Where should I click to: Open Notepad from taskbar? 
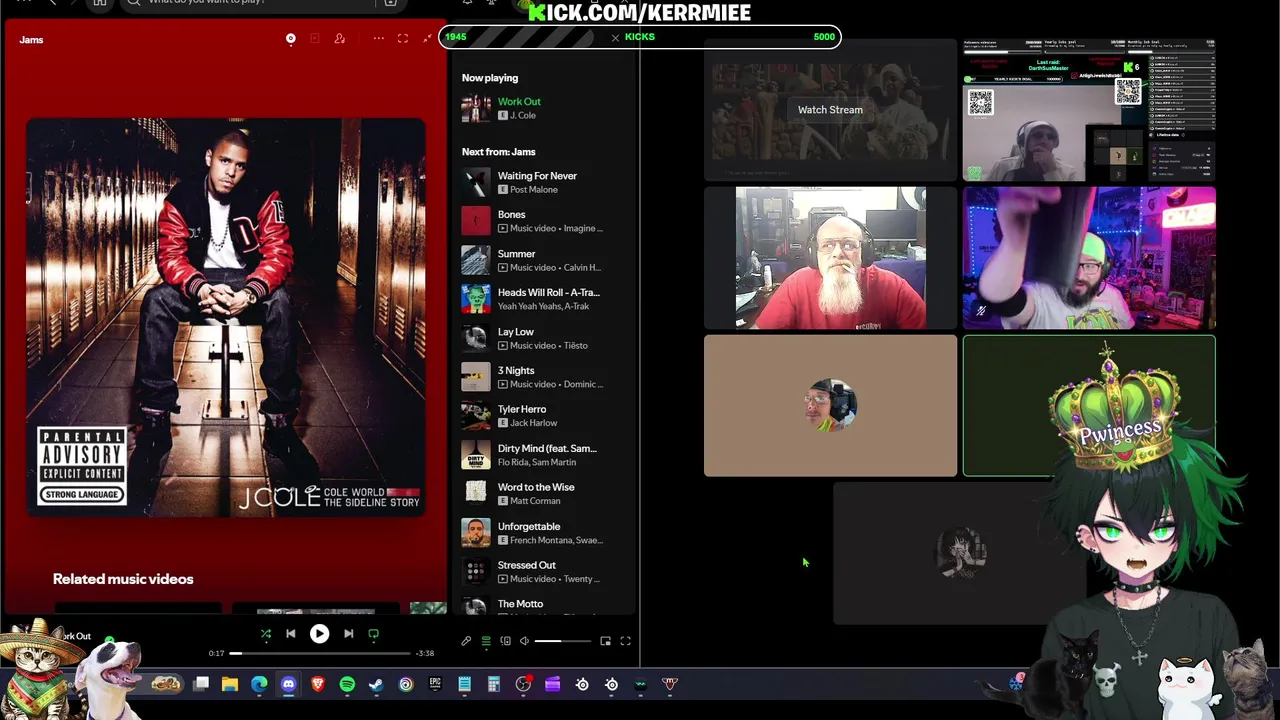tap(464, 684)
